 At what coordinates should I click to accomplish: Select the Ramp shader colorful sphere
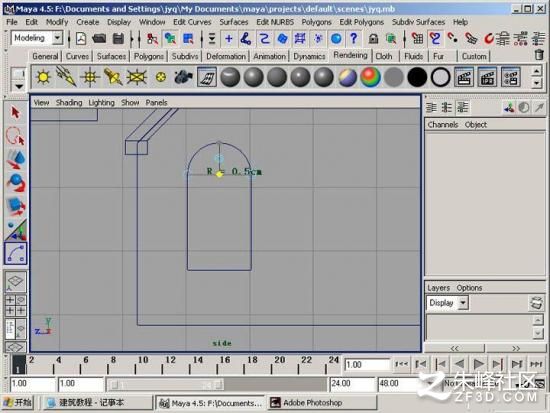point(370,77)
